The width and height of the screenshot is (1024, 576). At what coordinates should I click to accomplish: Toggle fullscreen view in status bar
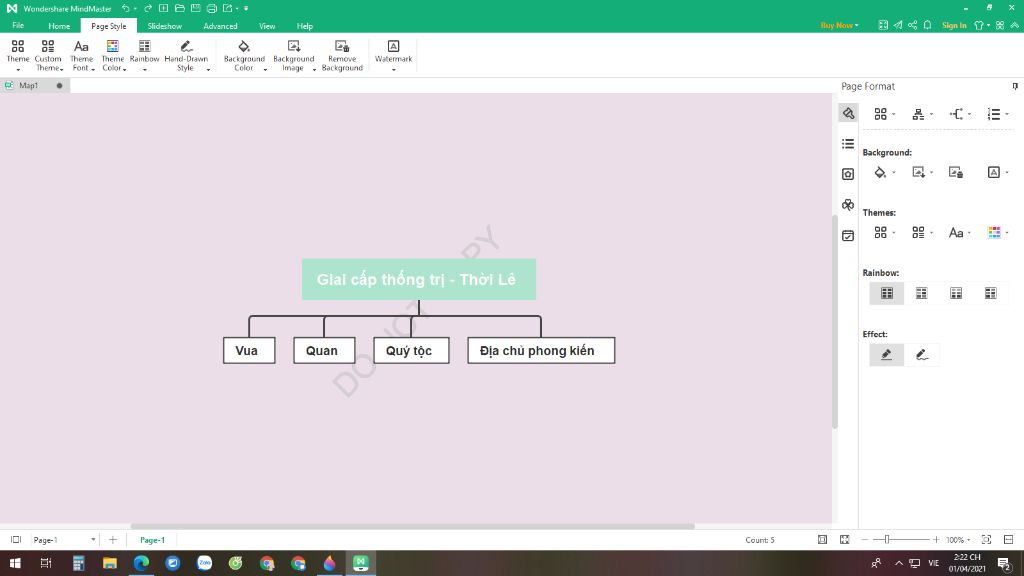click(x=844, y=539)
